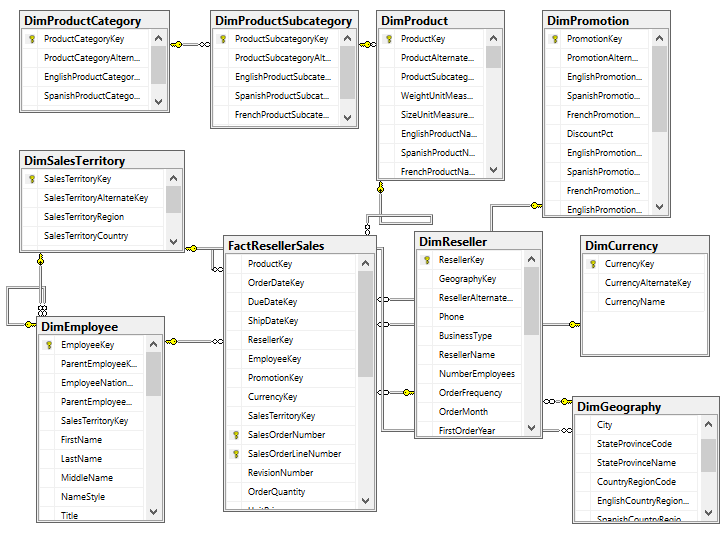The height and width of the screenshot is (534, 728).
Task: Click scroll up arrow in DimReseller table
Action: coord(532,259)
